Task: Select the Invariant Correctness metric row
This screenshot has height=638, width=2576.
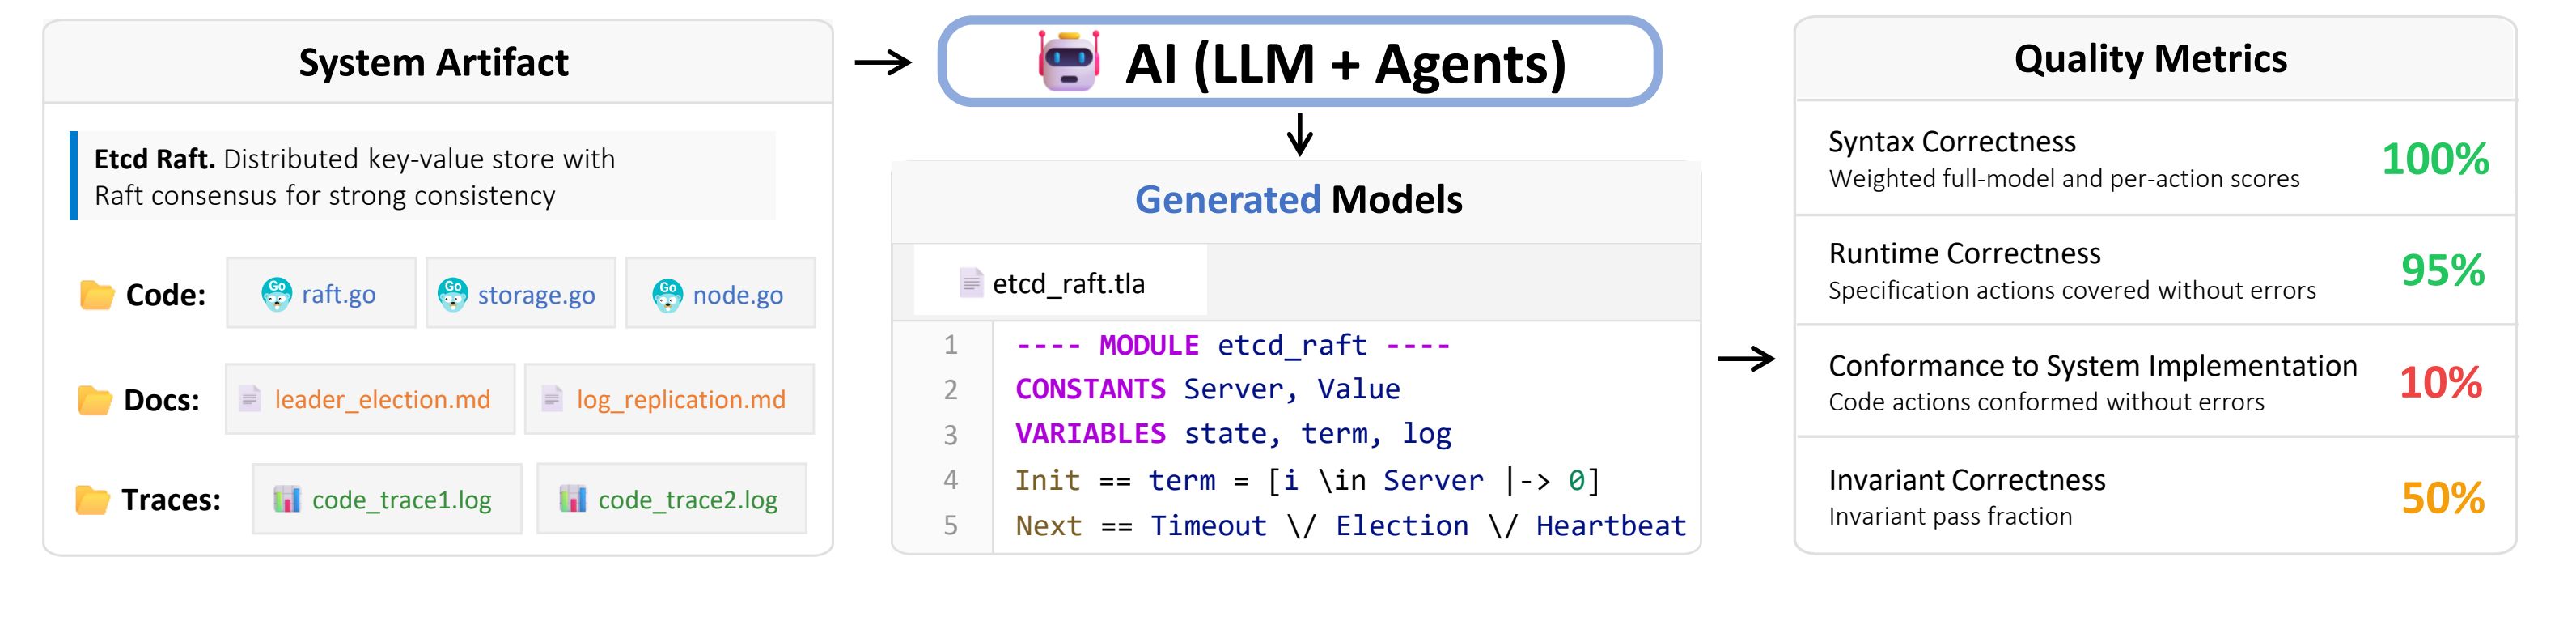Action: [x=2154, y=497]
